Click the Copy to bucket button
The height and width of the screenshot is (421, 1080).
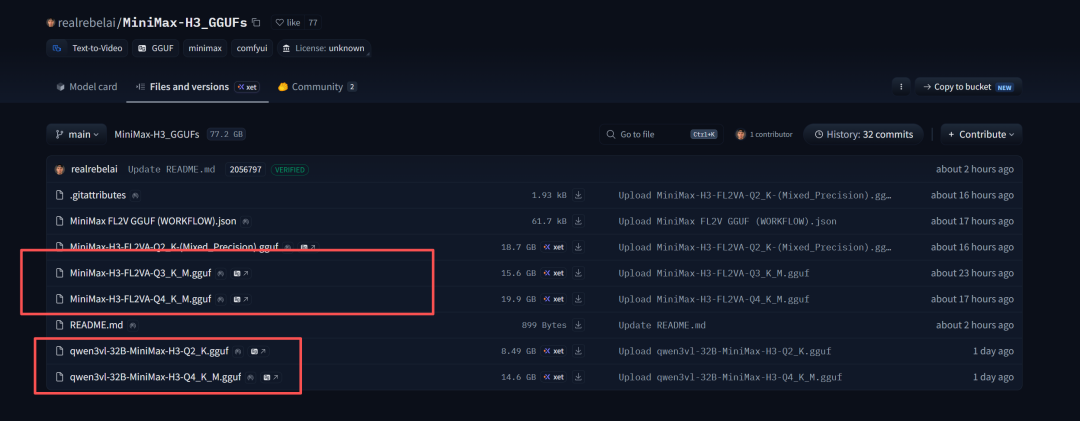click(968, 87)
